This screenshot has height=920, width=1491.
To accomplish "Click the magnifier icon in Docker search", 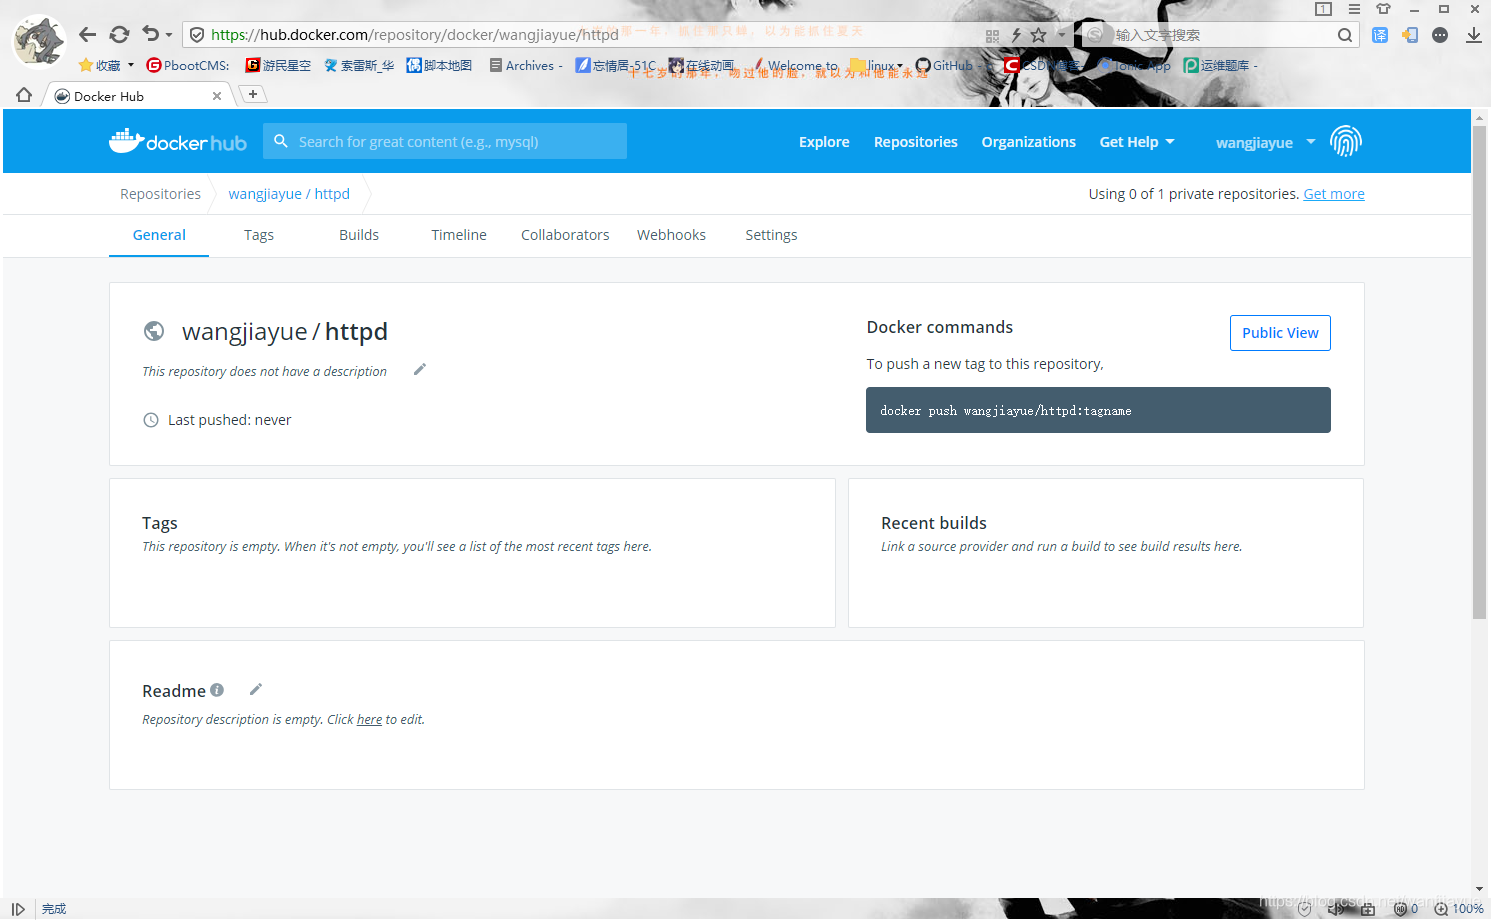I will tap(281, 141).
